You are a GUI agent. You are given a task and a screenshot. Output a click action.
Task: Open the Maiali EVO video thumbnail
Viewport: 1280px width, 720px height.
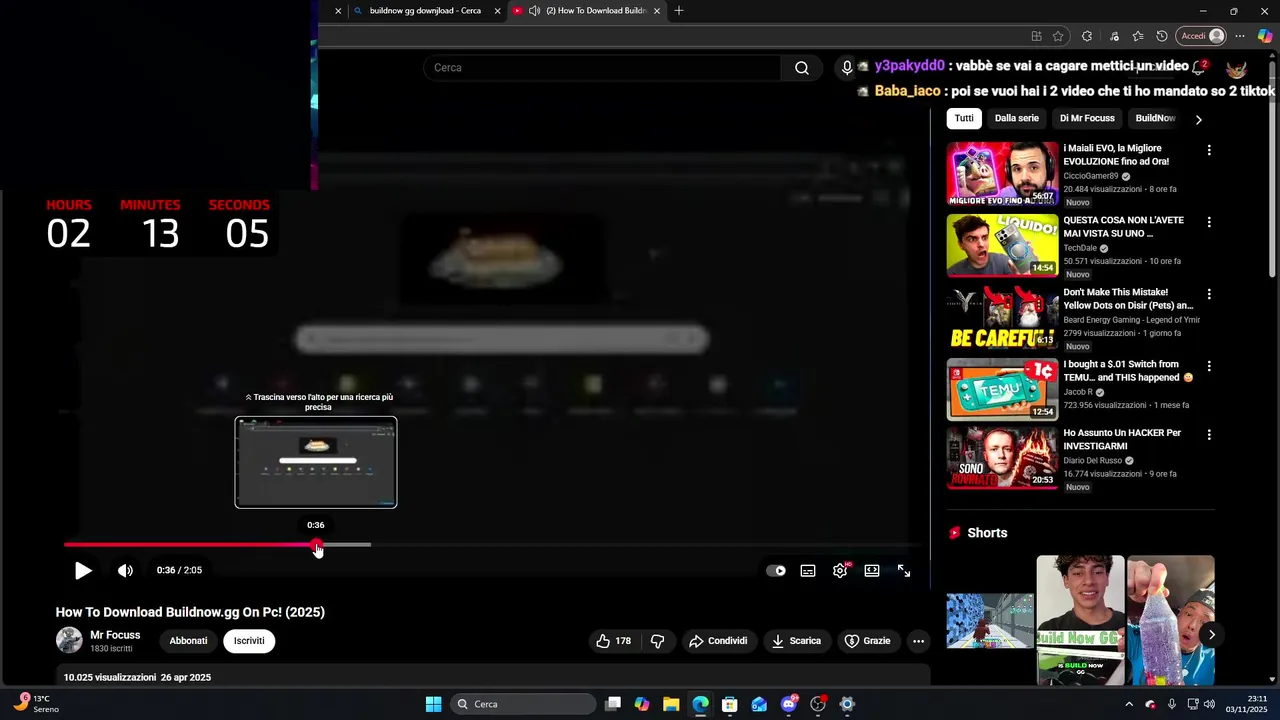pos(1002,173)
